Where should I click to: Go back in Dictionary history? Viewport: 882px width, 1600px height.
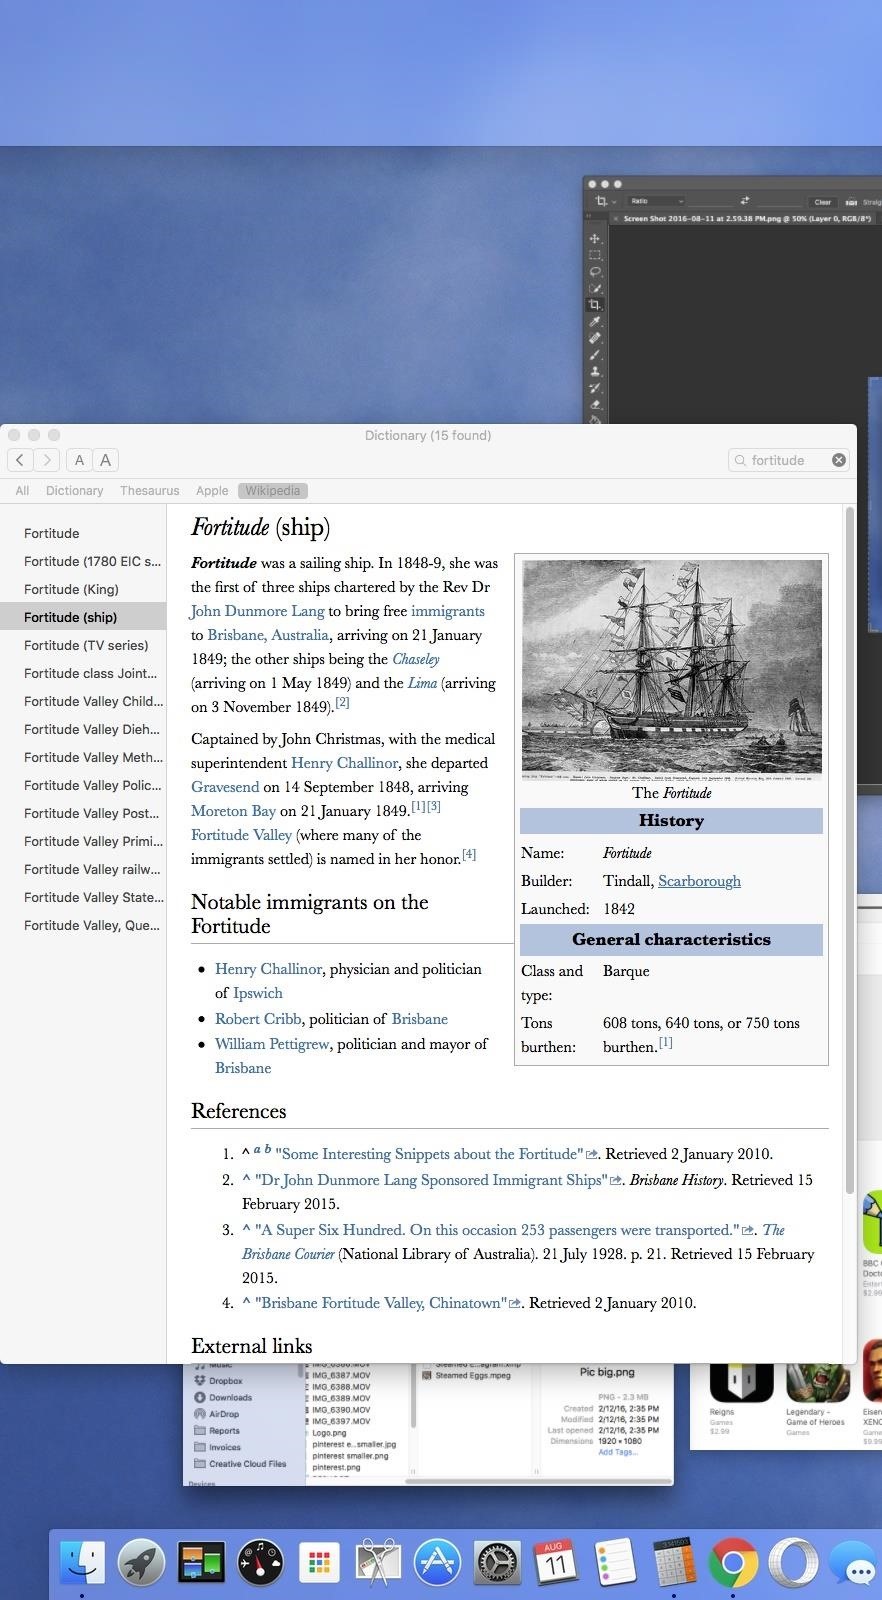pos(21,460)
